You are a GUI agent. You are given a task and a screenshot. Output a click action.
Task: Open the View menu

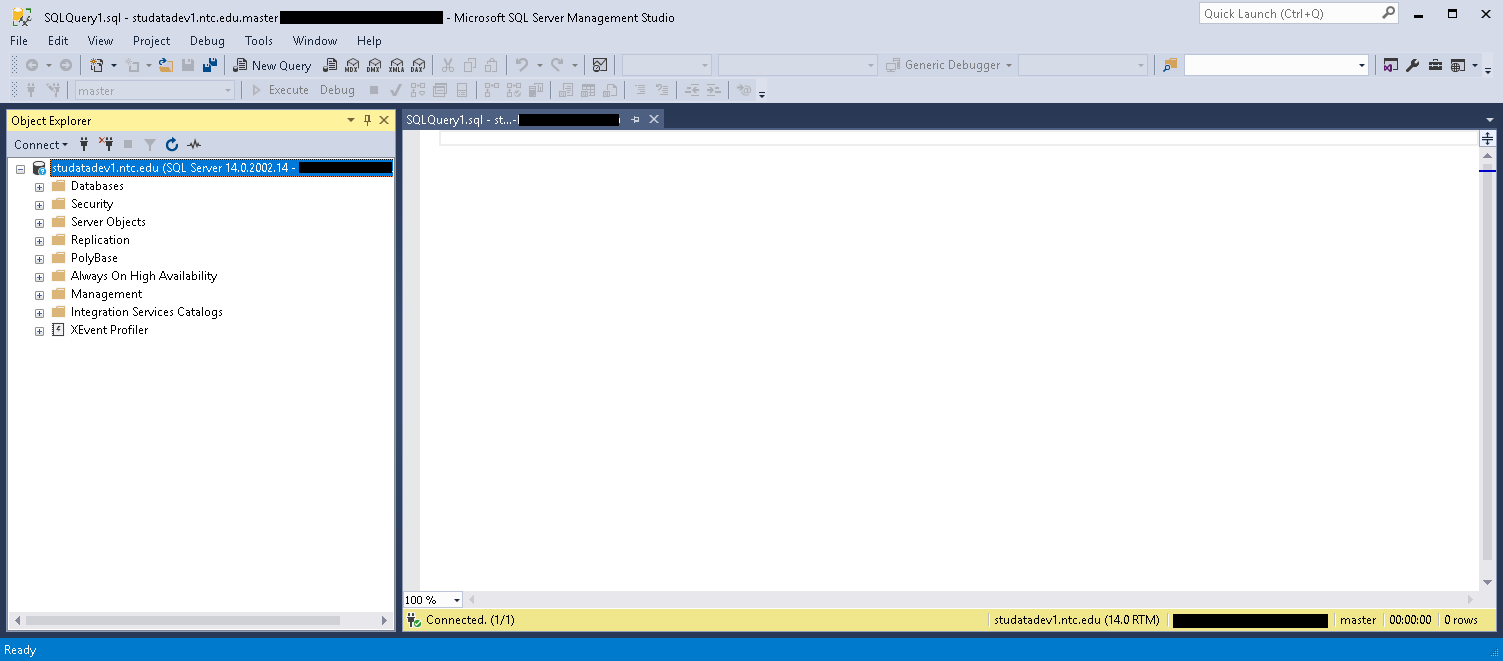tap(100, 41)
